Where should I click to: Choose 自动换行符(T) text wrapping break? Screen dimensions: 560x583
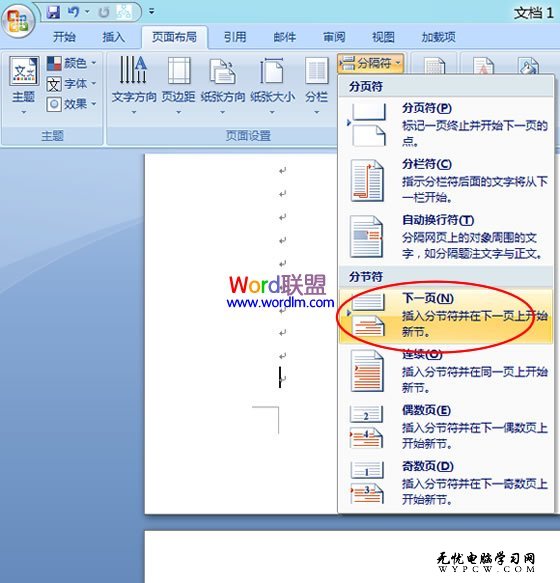445,237
